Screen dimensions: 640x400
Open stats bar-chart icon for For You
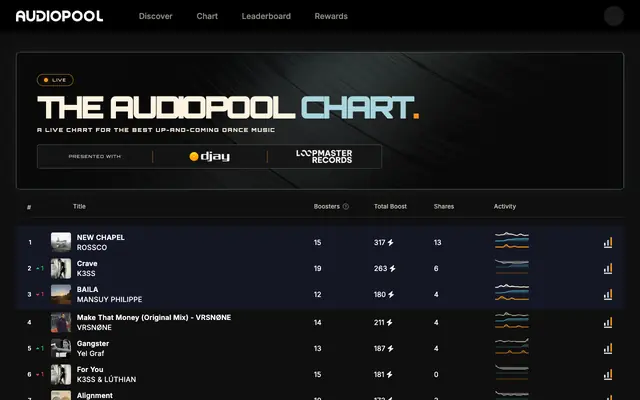click(608, 374)
